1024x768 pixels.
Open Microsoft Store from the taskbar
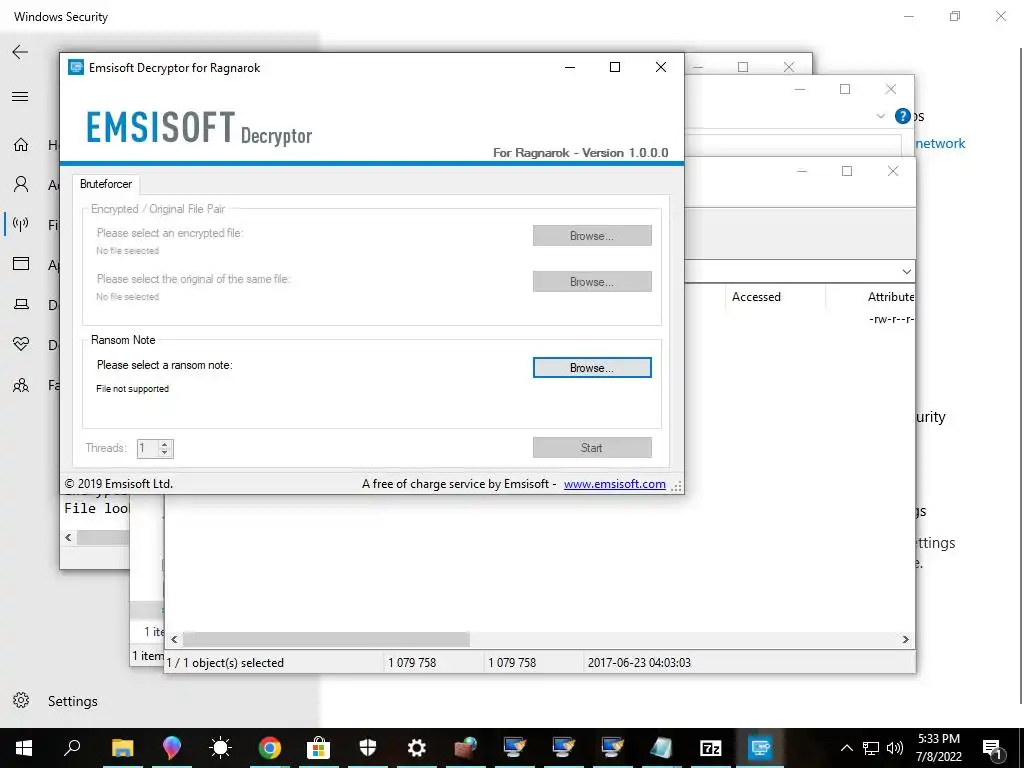coord(318,748)
